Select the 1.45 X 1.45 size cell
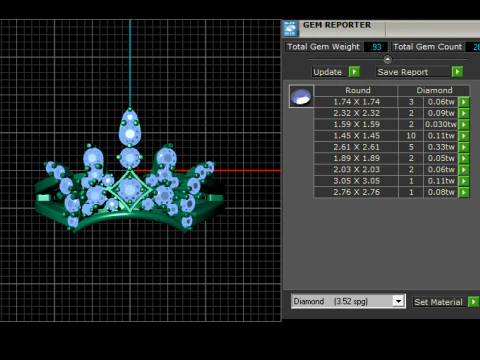 click(356, 136)
